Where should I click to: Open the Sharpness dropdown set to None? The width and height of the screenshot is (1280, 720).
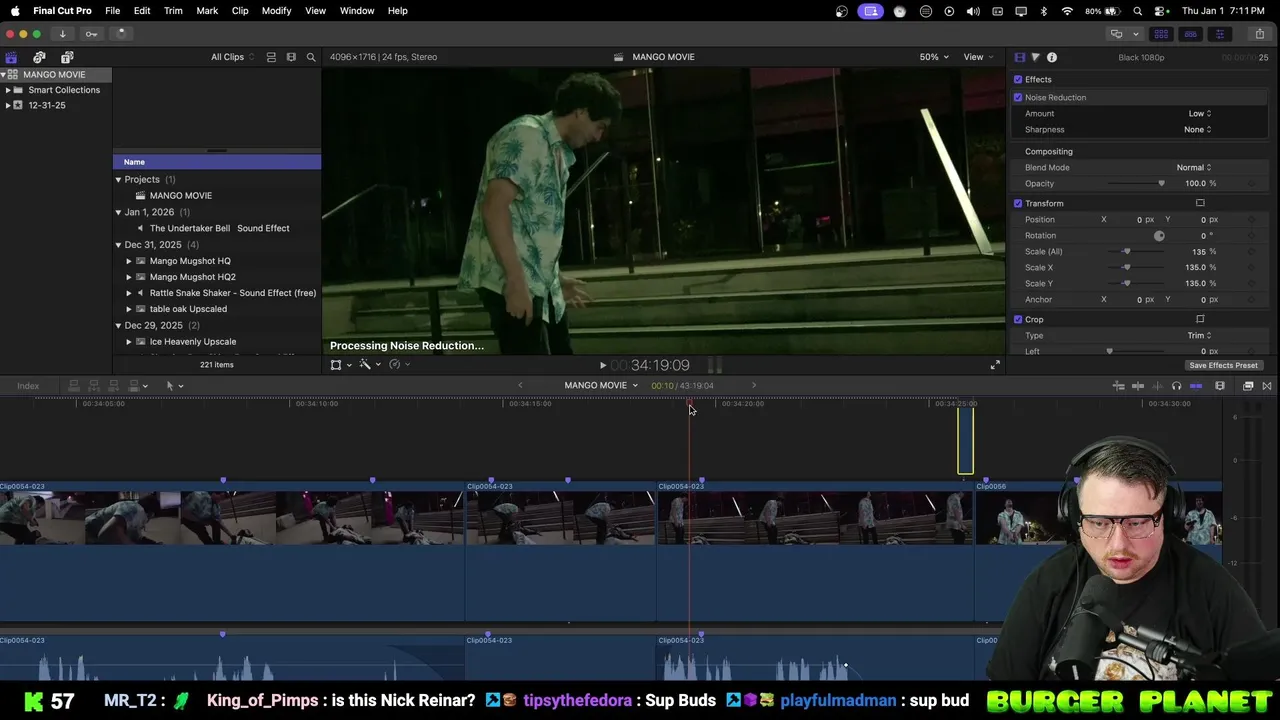(1197, 130)
